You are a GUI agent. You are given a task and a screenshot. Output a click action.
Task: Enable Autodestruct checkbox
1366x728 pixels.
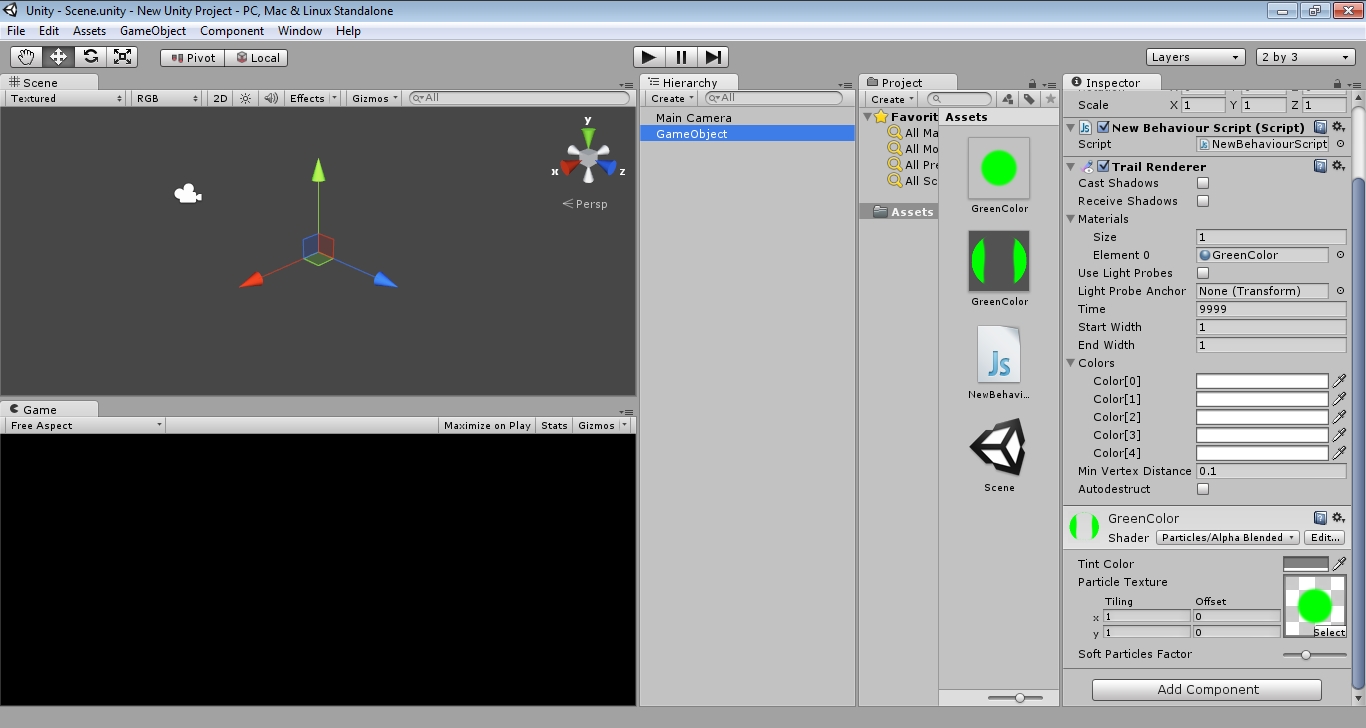tap(1203, 489)
